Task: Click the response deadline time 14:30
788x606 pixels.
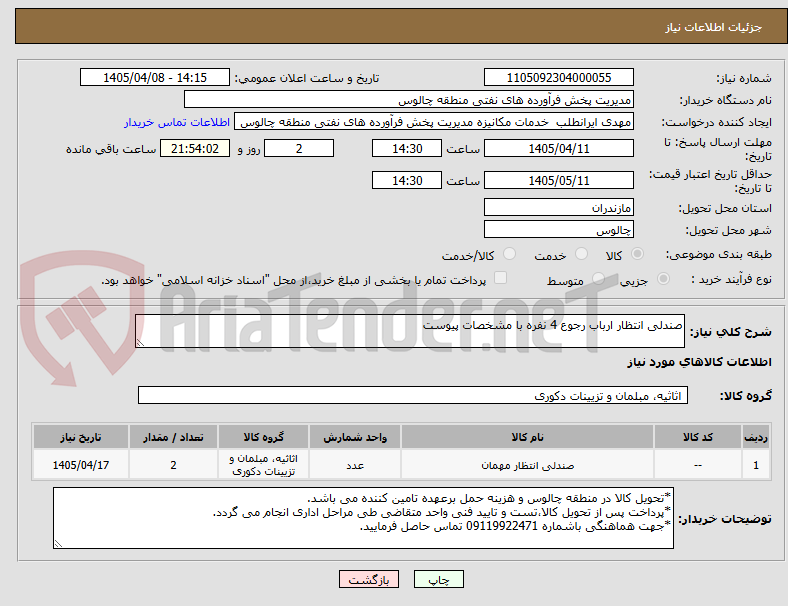Action: 407,148
